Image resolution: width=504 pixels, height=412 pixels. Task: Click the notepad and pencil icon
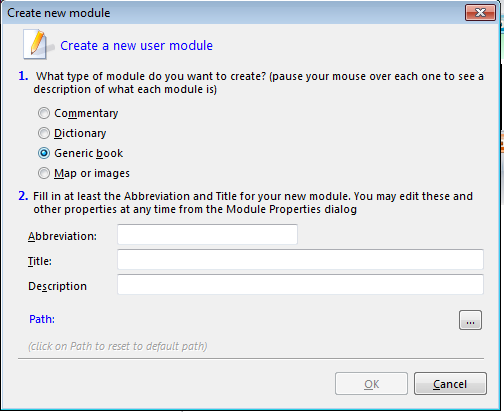click(x=38, y=44)
